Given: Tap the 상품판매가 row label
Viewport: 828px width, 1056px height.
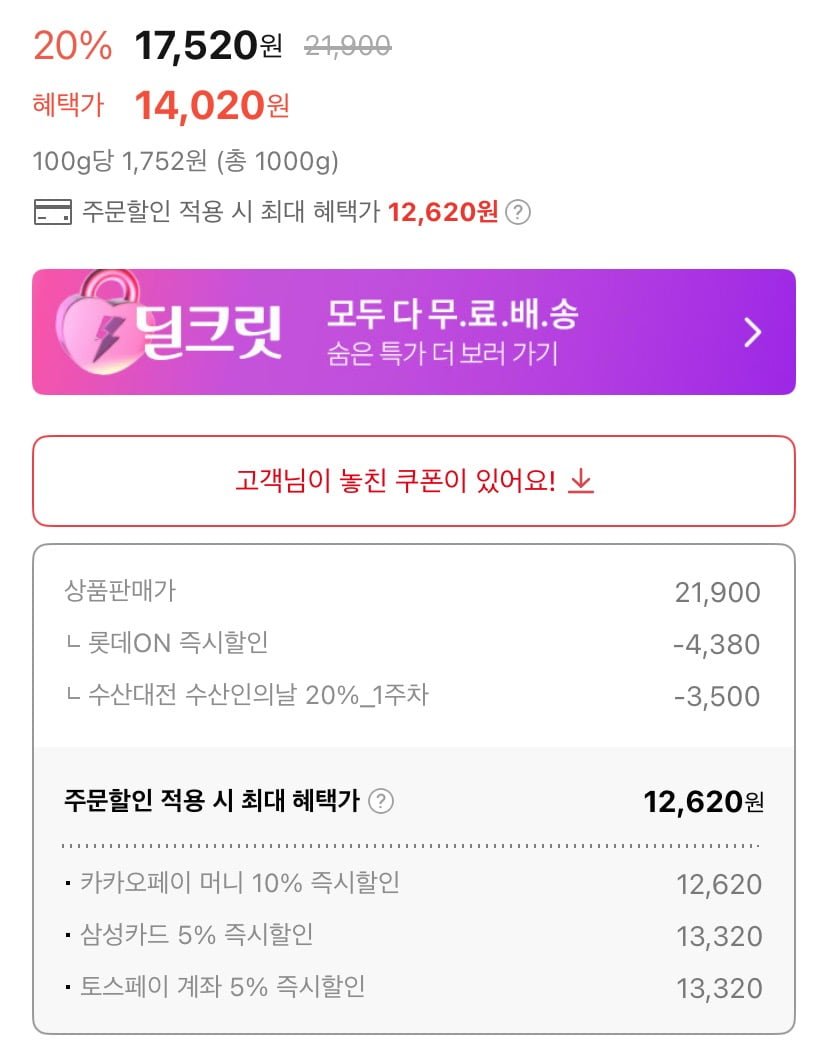Looking at the screenshot, I should coord(119,591).
